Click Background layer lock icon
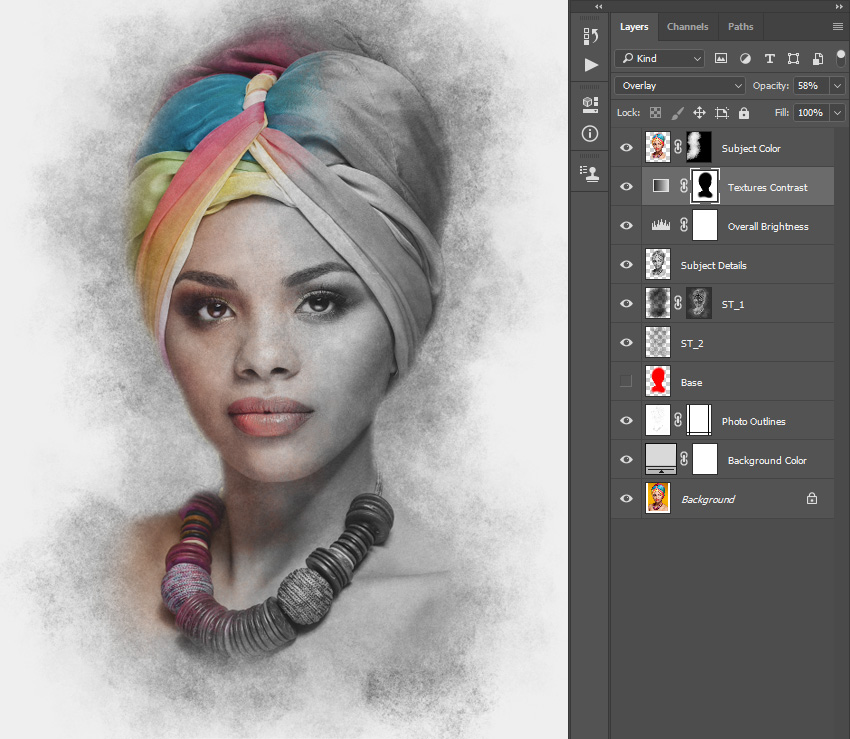The width and height of the screenshot is (850, 739). tap(812, 498)
